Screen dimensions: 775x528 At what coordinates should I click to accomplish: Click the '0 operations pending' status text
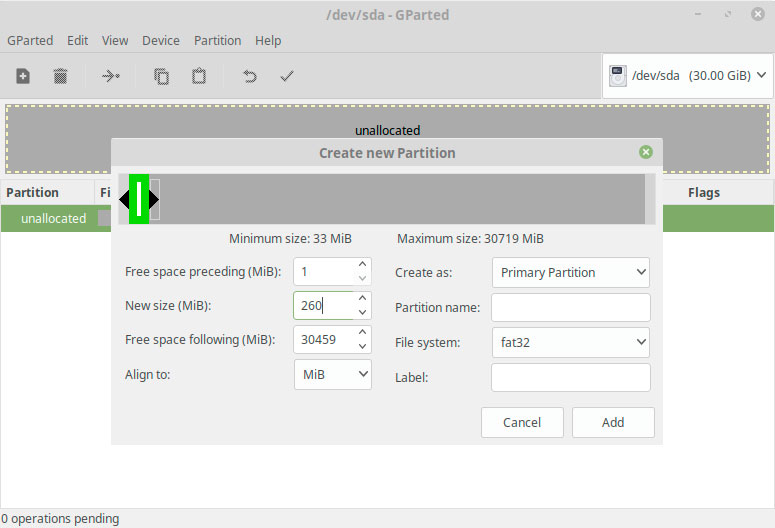[x=60, y=519]
